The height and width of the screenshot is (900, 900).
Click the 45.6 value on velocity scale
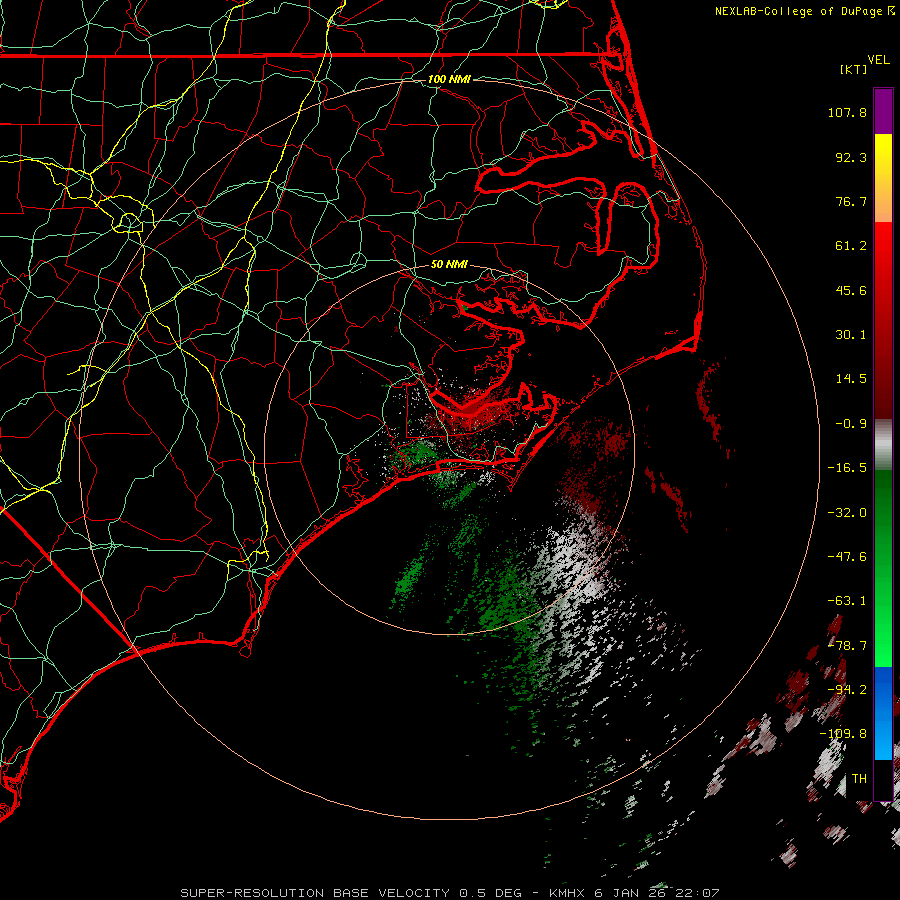[851, 290]
